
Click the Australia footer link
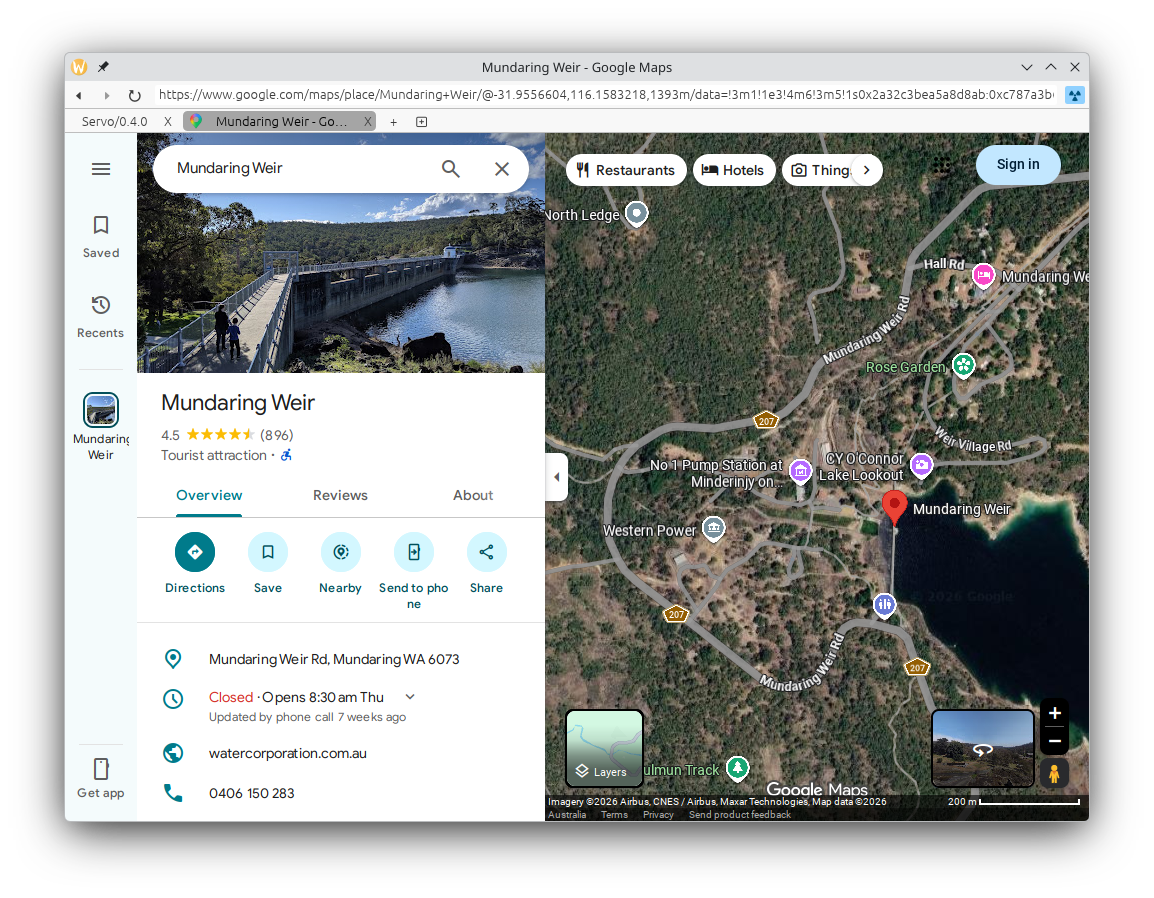point(567,815)
